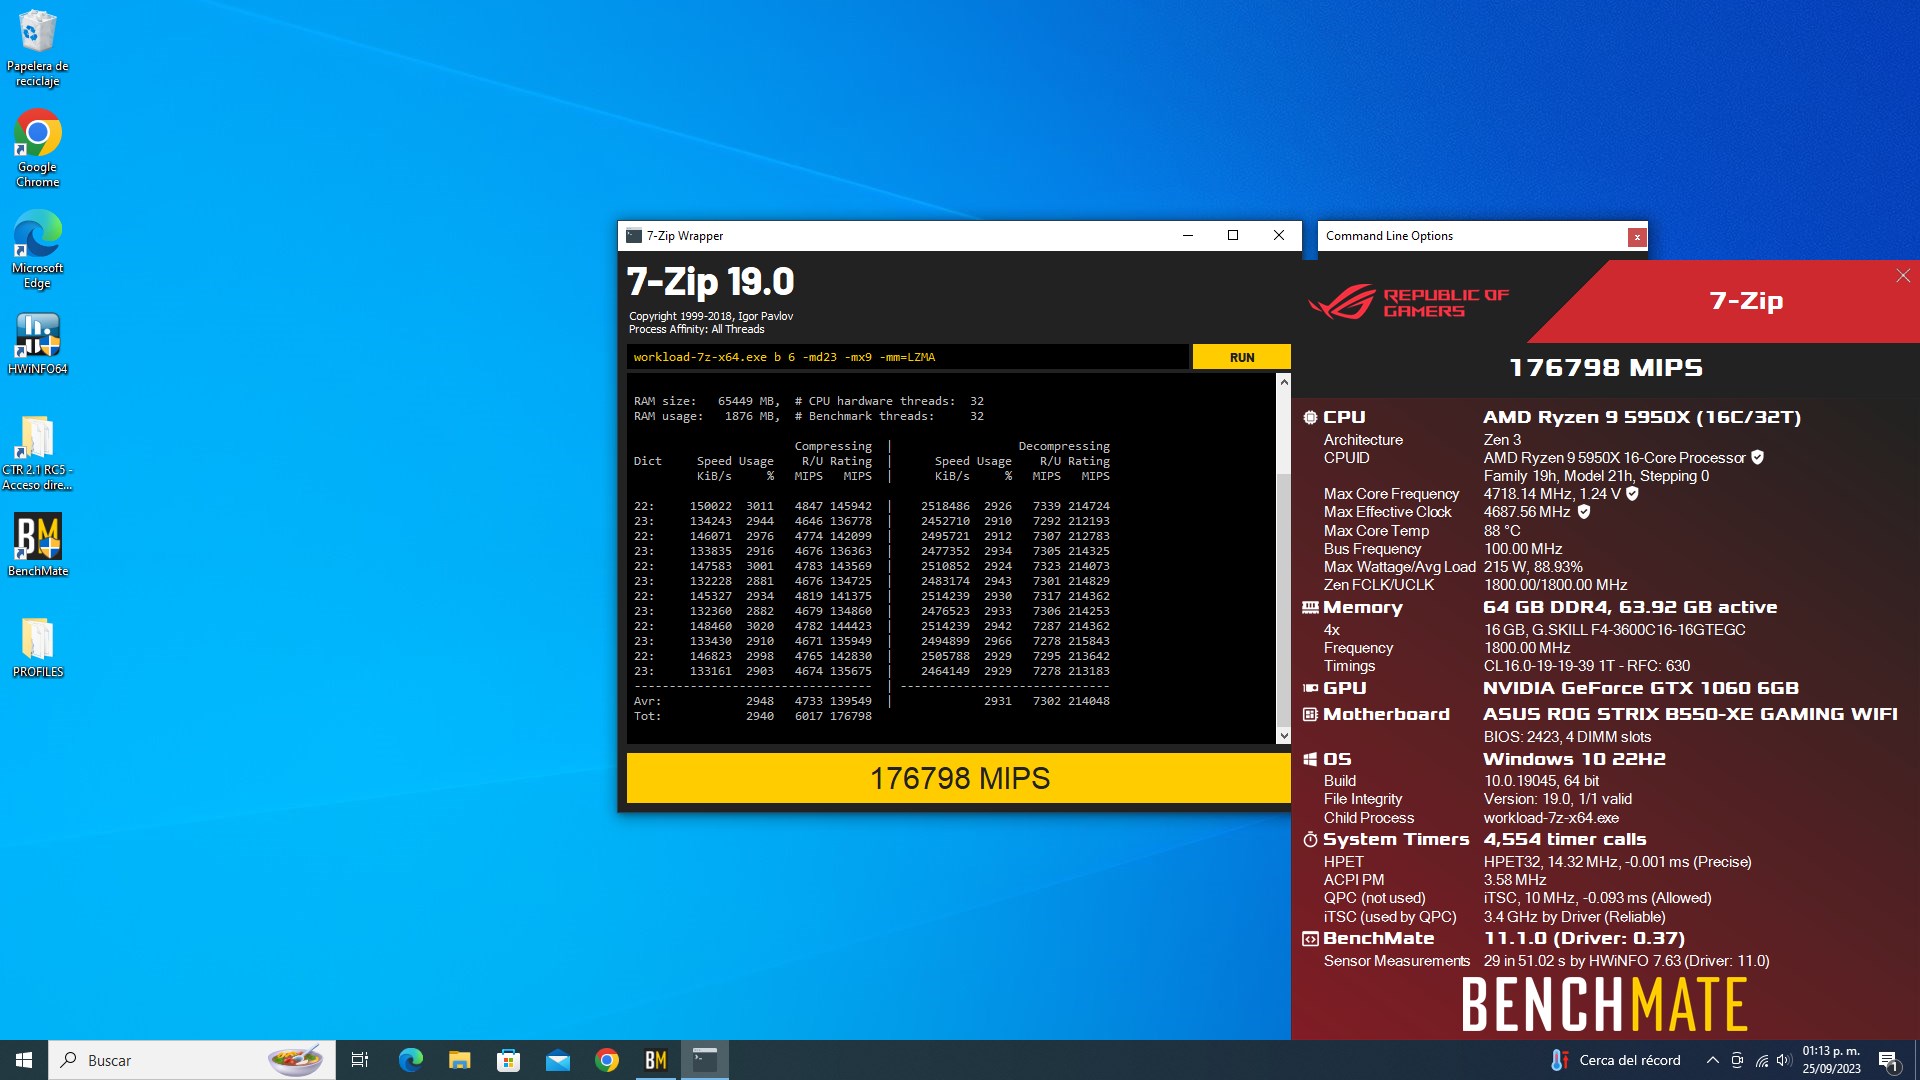Click the System Timers clock icon
Screen dimensions: 1920x1080
(1310, 839)
